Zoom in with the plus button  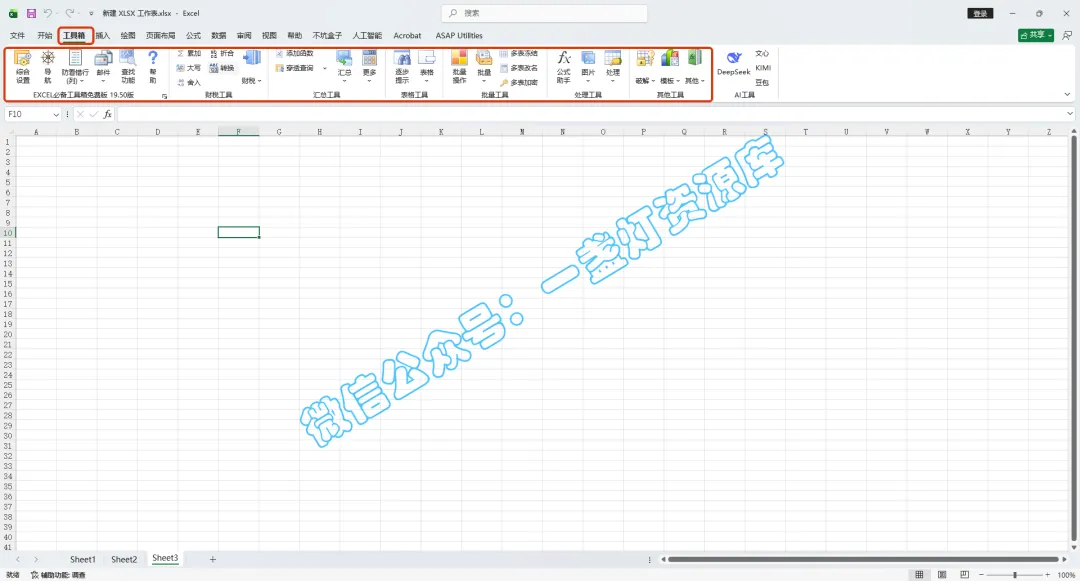coord(1048,574)
